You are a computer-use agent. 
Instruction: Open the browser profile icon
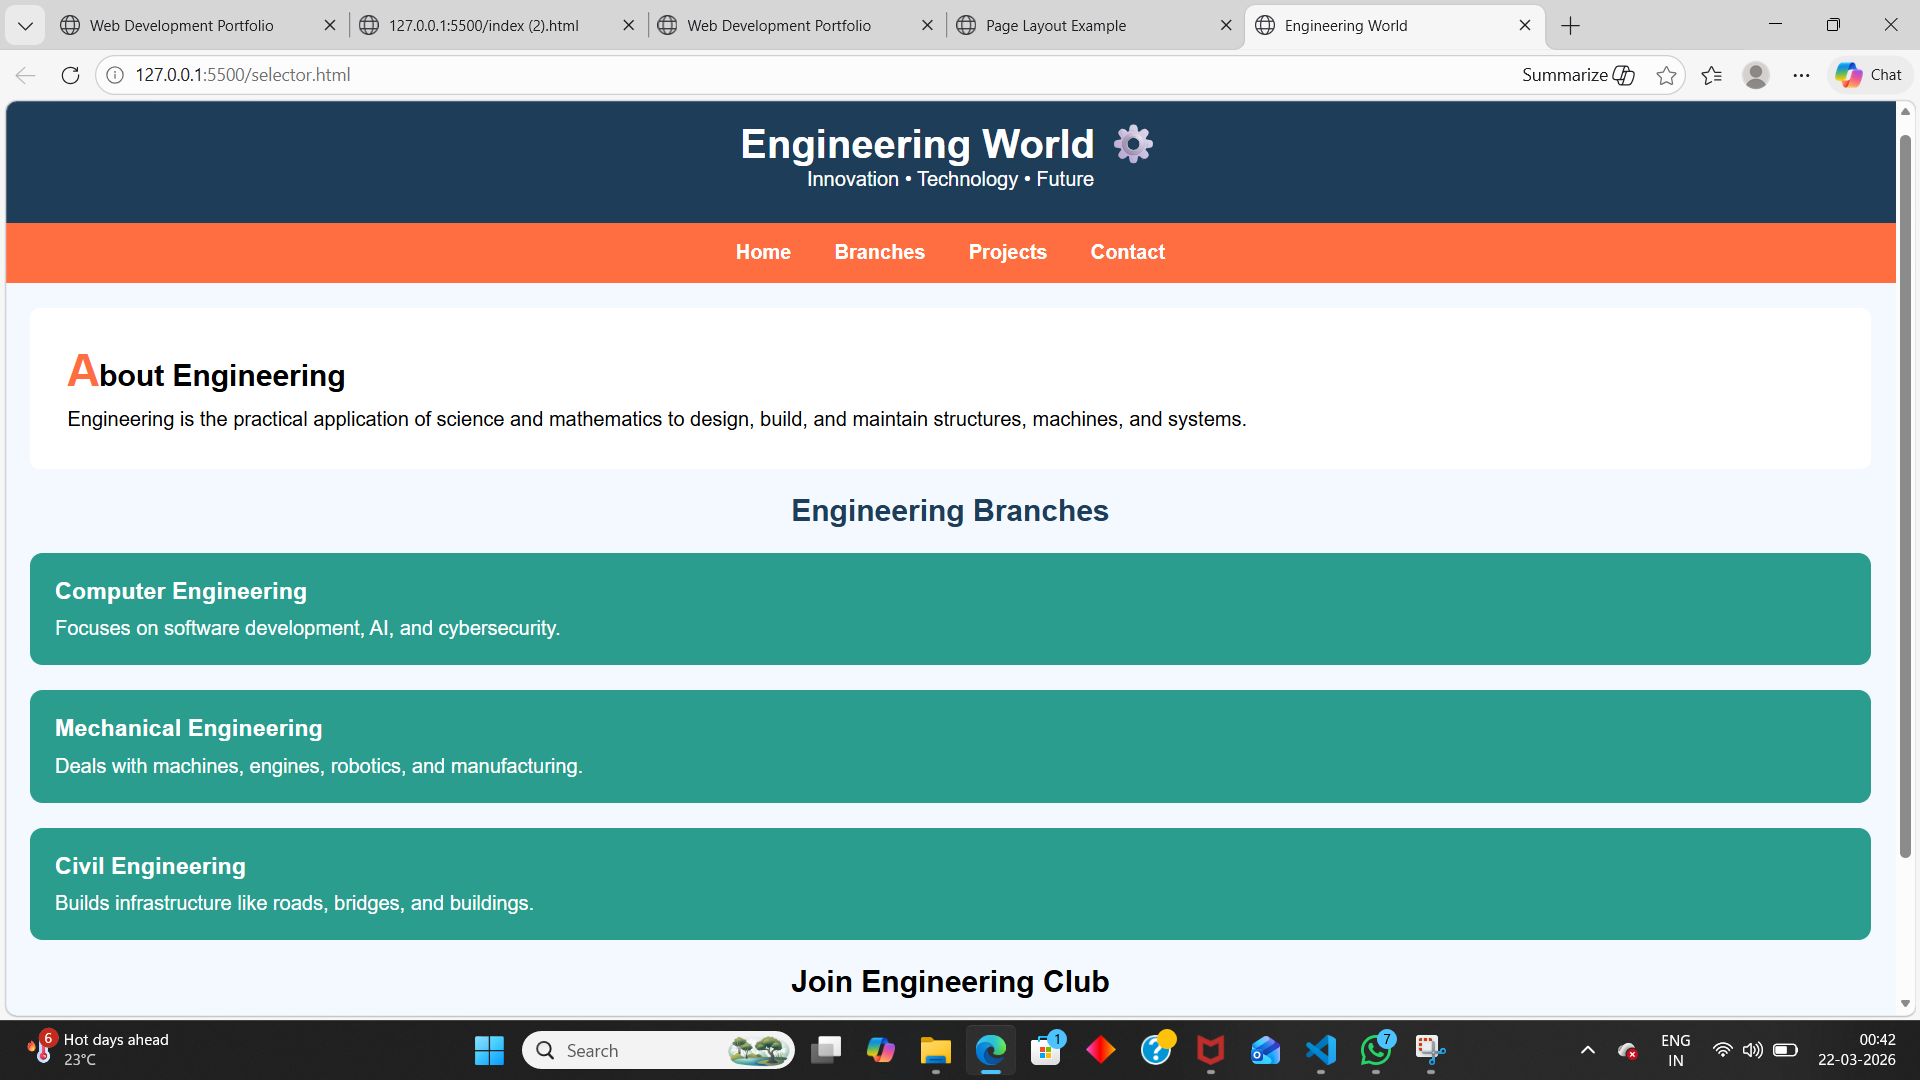point(1756,75)
